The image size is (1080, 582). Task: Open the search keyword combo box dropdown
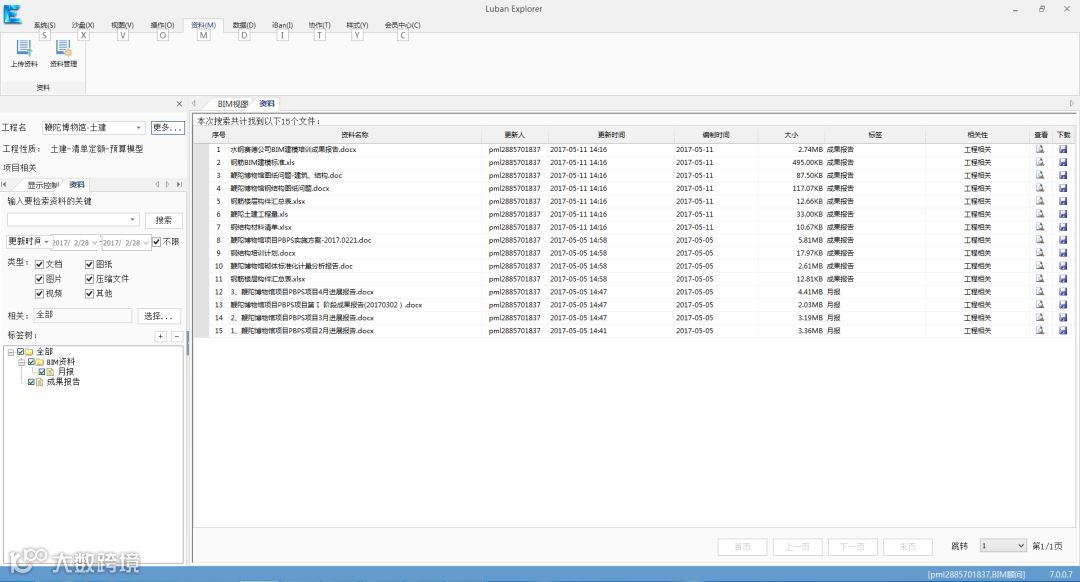pyautogui.click(x=132, y=220)
